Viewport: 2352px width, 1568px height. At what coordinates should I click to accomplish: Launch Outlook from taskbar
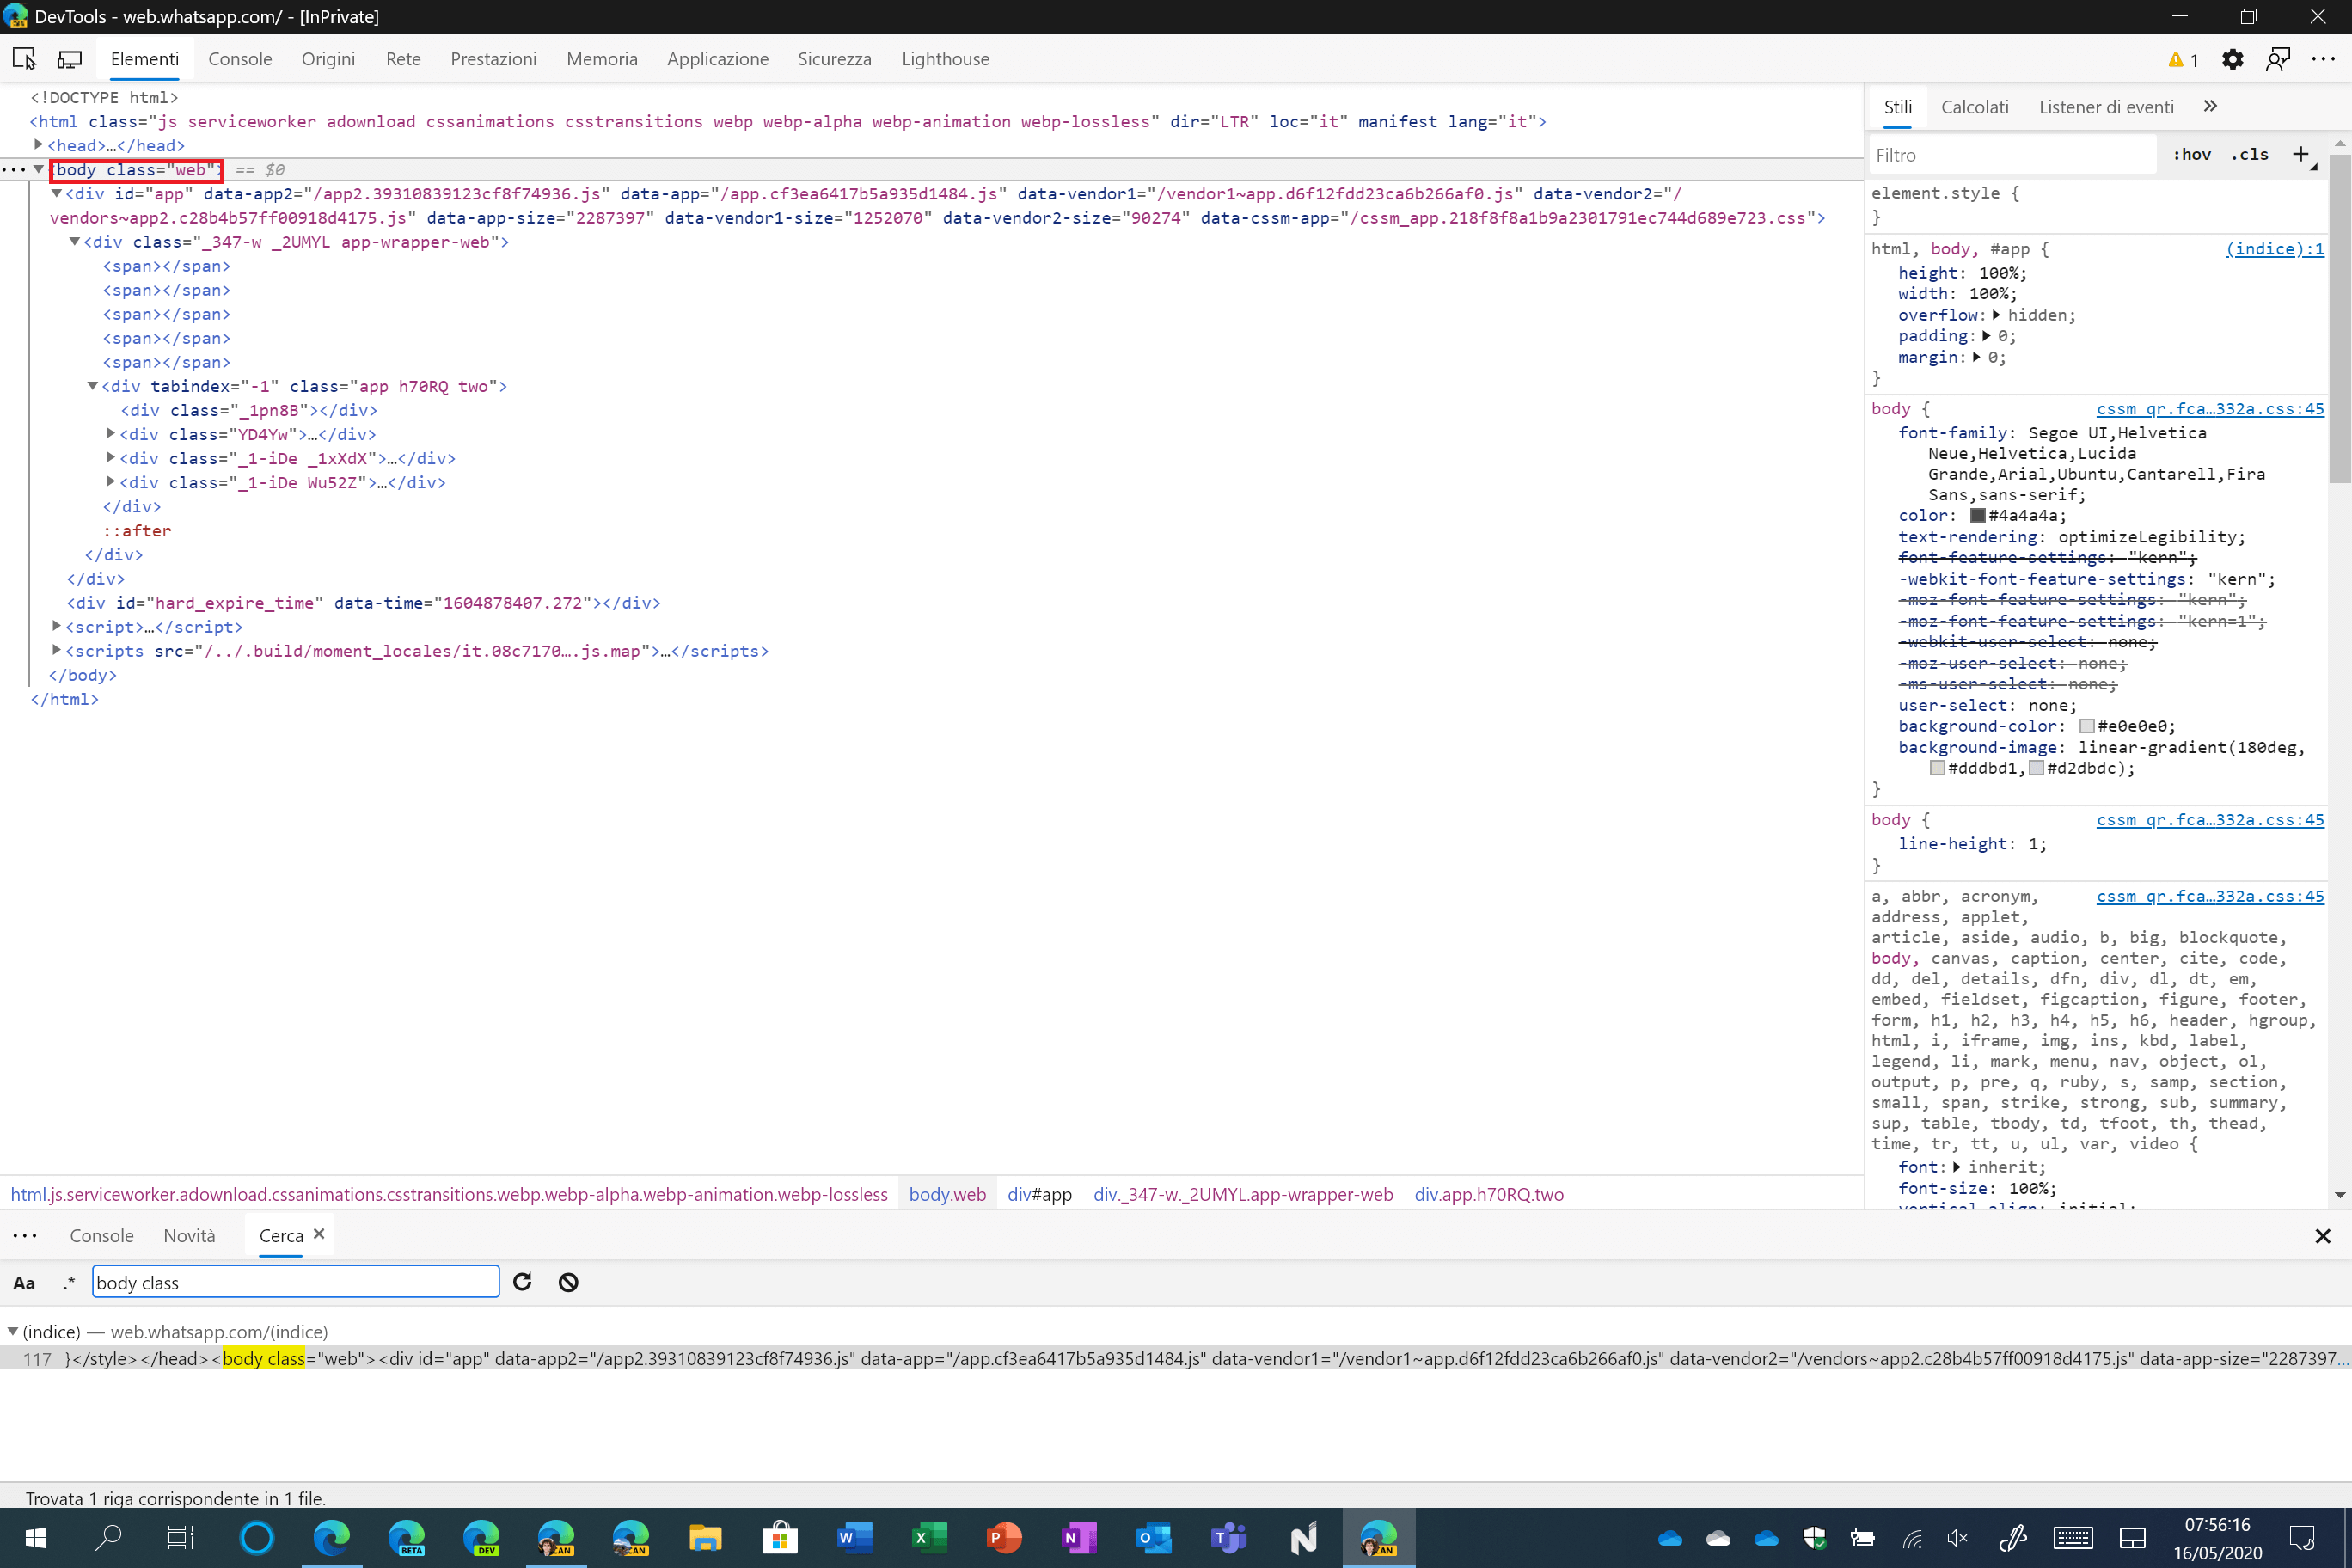tap(1153, 1537)
